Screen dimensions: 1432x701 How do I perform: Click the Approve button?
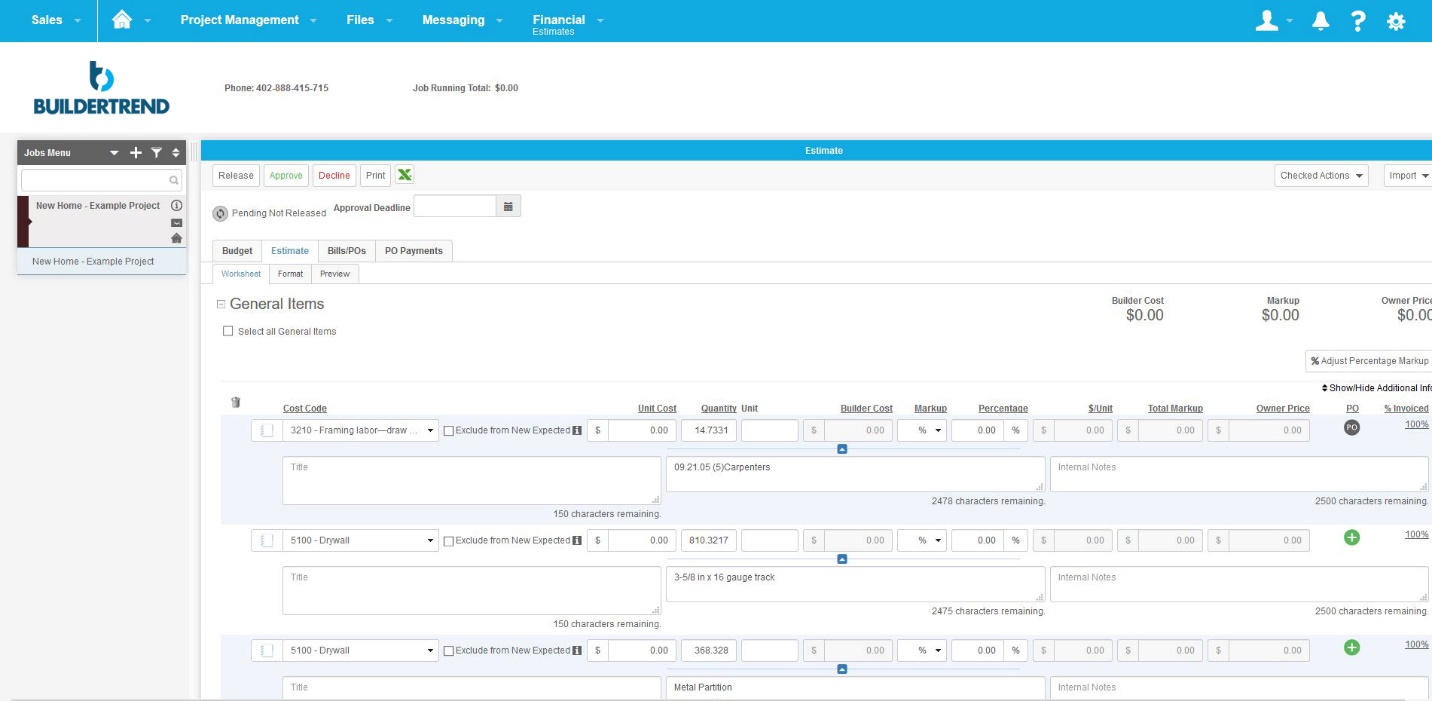tap(286, 175)
